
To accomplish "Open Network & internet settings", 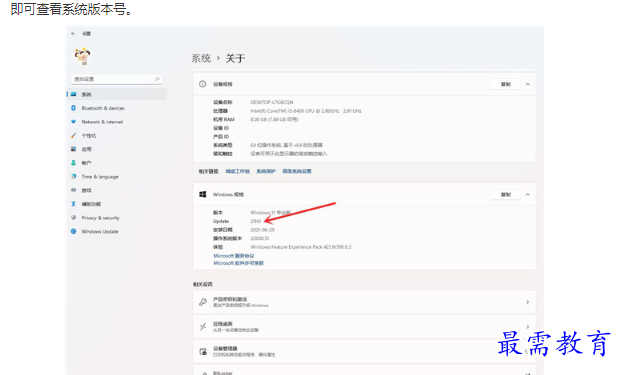I will click(102, 122).
